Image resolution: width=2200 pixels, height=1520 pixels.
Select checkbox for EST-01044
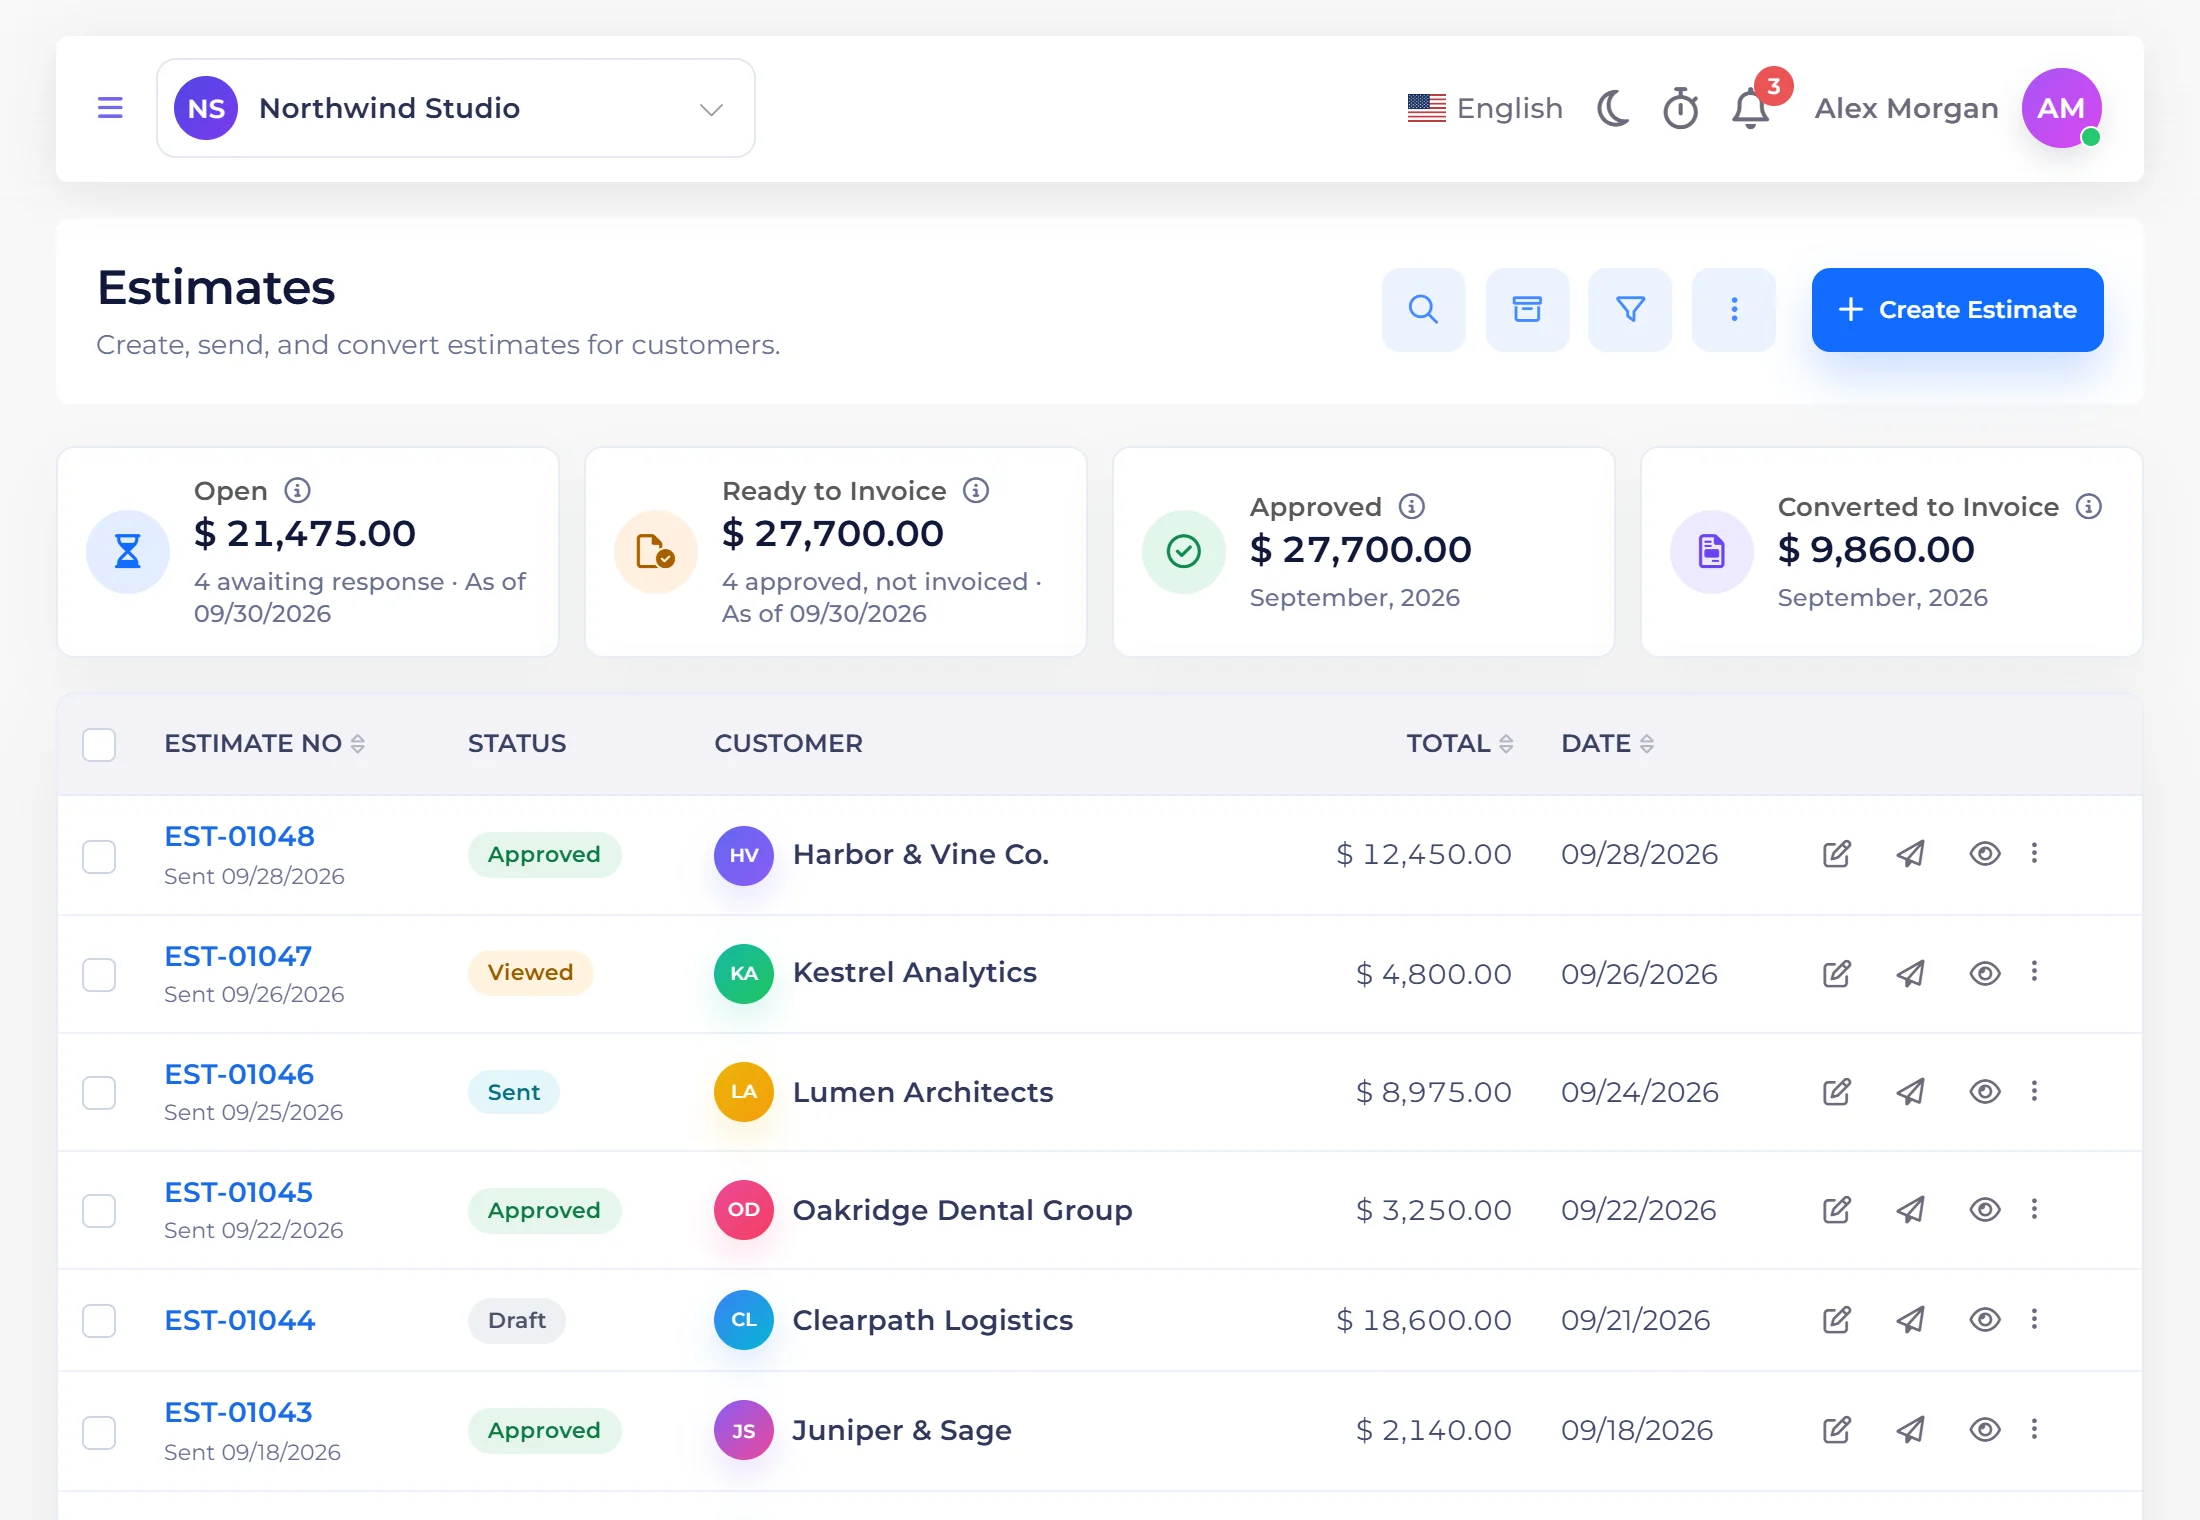[99, 1320]
